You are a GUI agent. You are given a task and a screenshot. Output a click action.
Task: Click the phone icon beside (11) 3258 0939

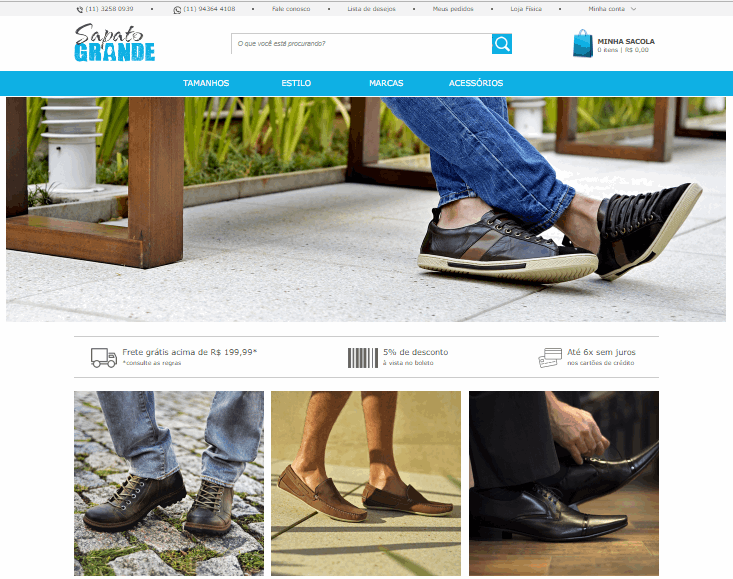coord(80,9)
